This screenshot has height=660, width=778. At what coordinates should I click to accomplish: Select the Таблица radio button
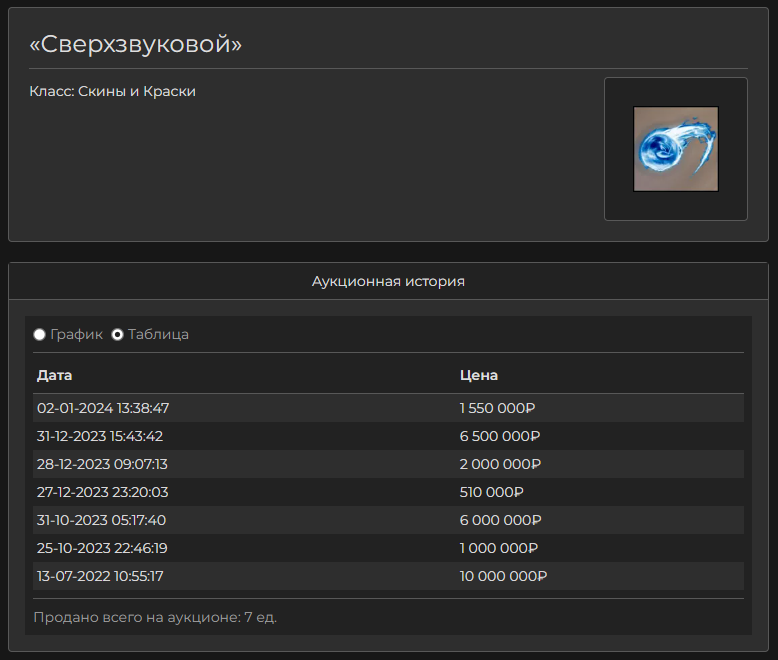point(117,334)
